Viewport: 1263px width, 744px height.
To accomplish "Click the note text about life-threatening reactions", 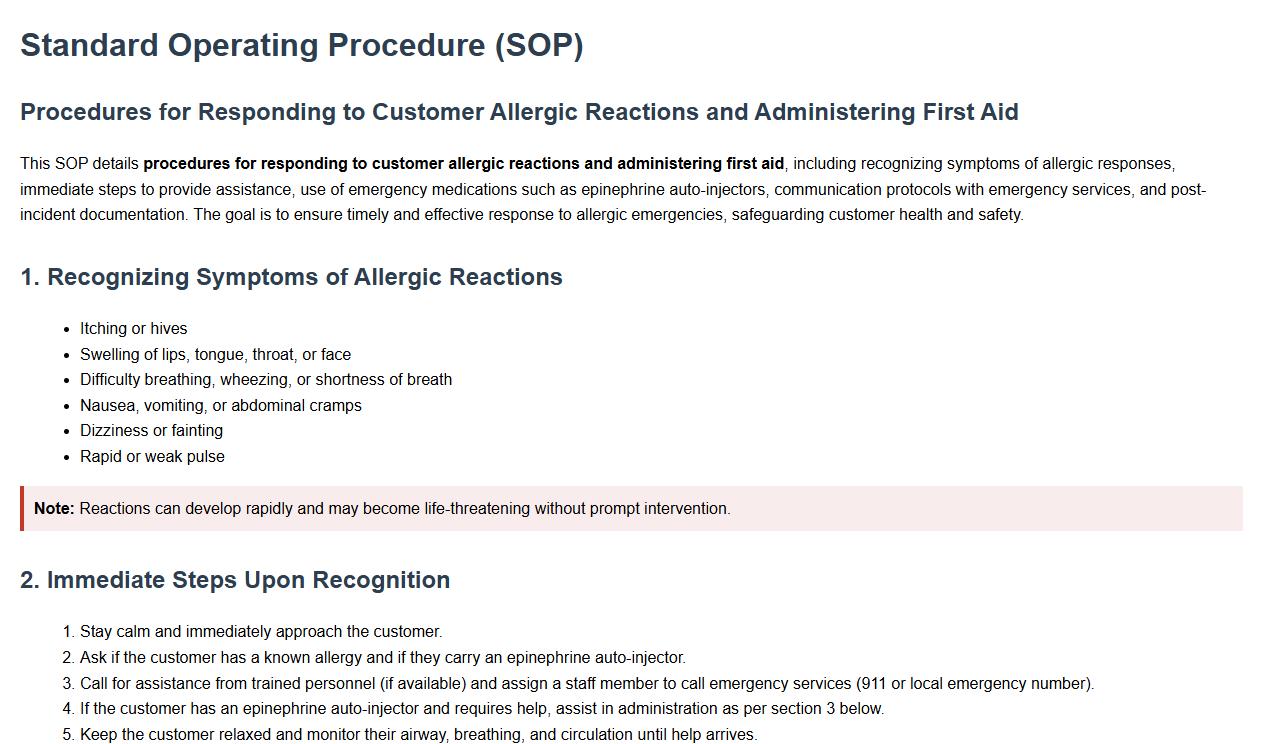I will point(405,509).
